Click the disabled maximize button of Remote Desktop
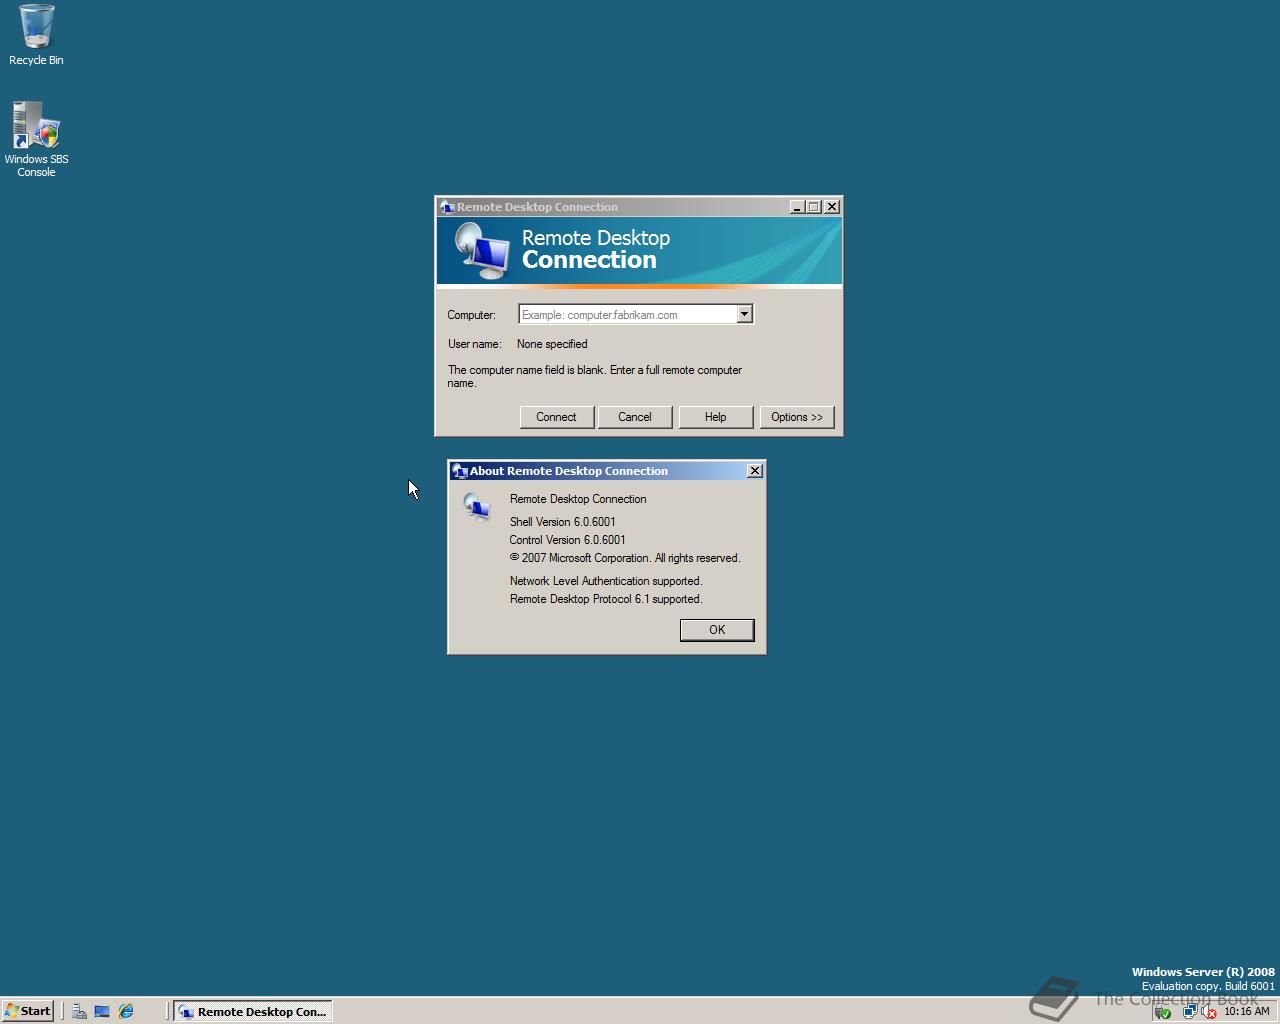Screen dimensions: 1280x1024 coord(814,207)
